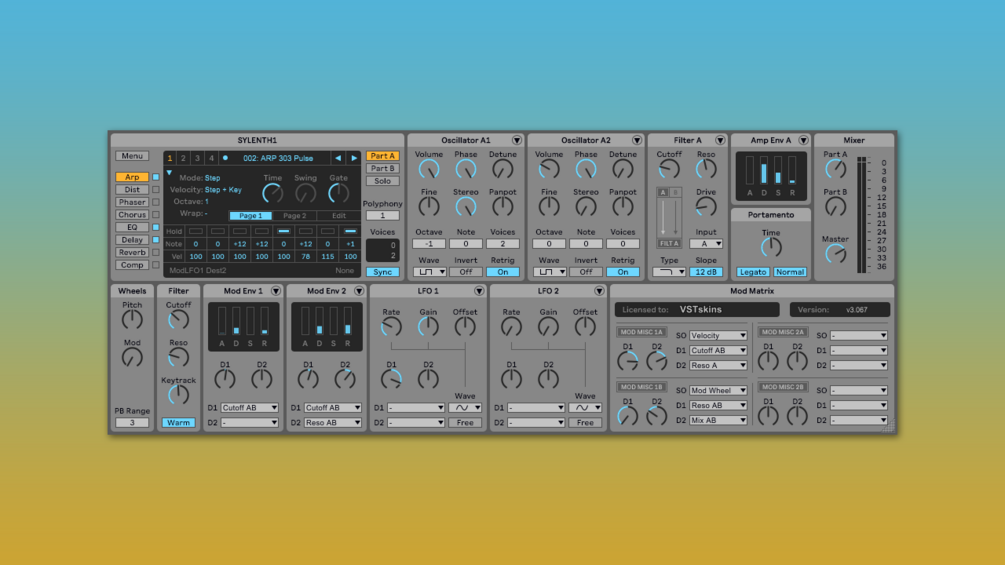Screen dimensions: 1005x565
Task: Click the Mod wheel knob
Action: [x=132, y=357]
